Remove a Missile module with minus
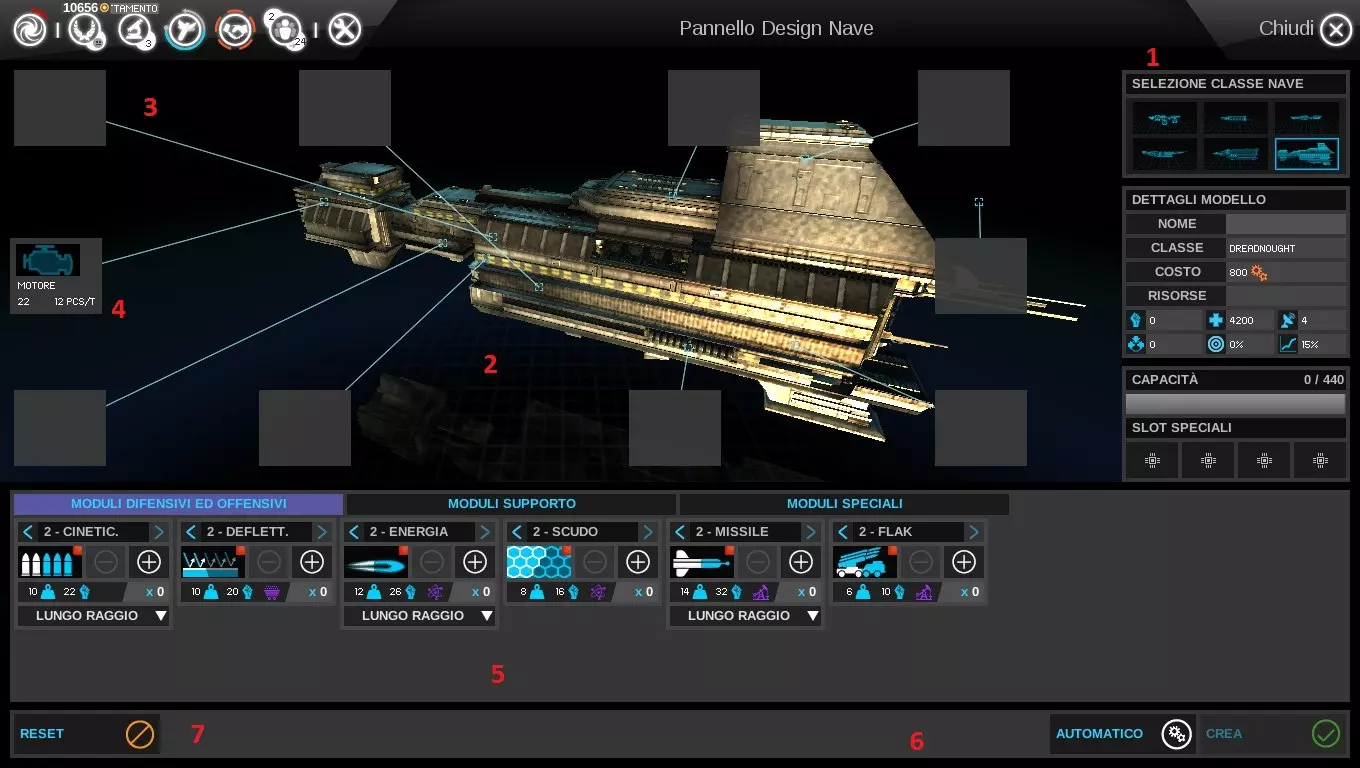The height and width of the screenshot is (768, 1360). 757,562
